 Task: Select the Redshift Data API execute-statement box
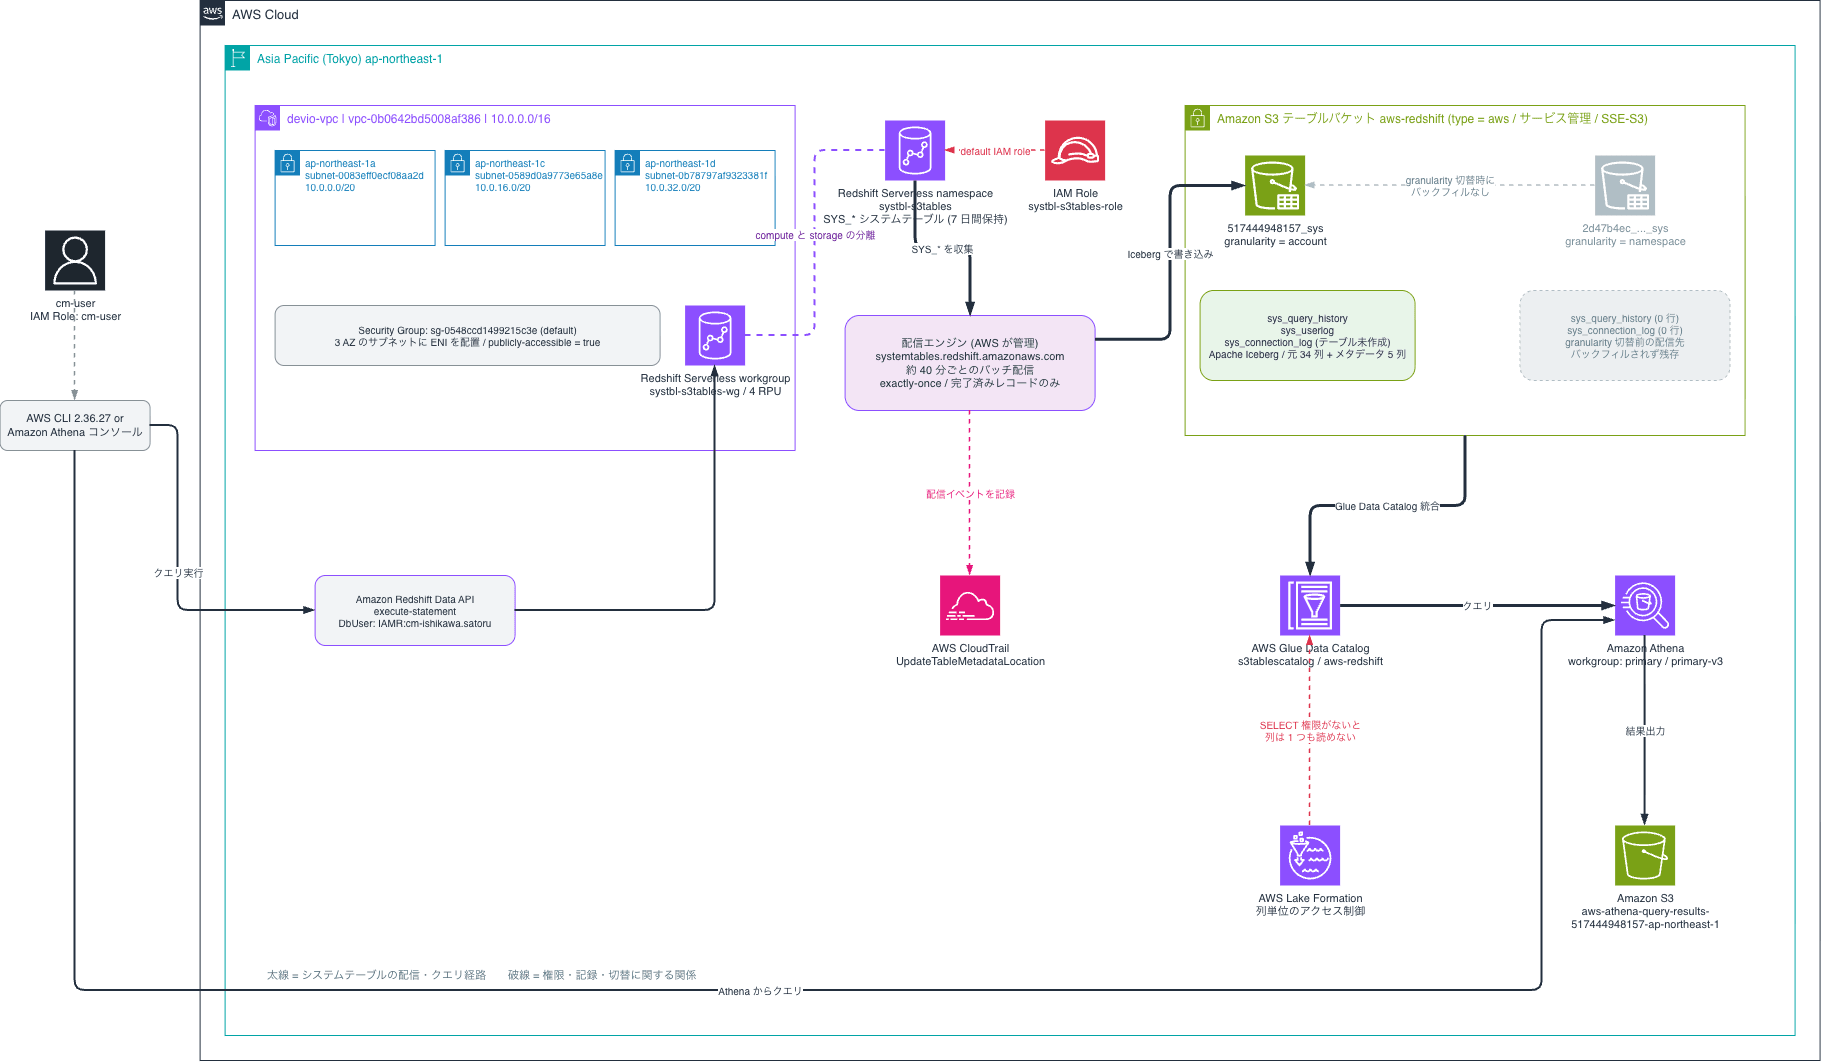(415, 610)
